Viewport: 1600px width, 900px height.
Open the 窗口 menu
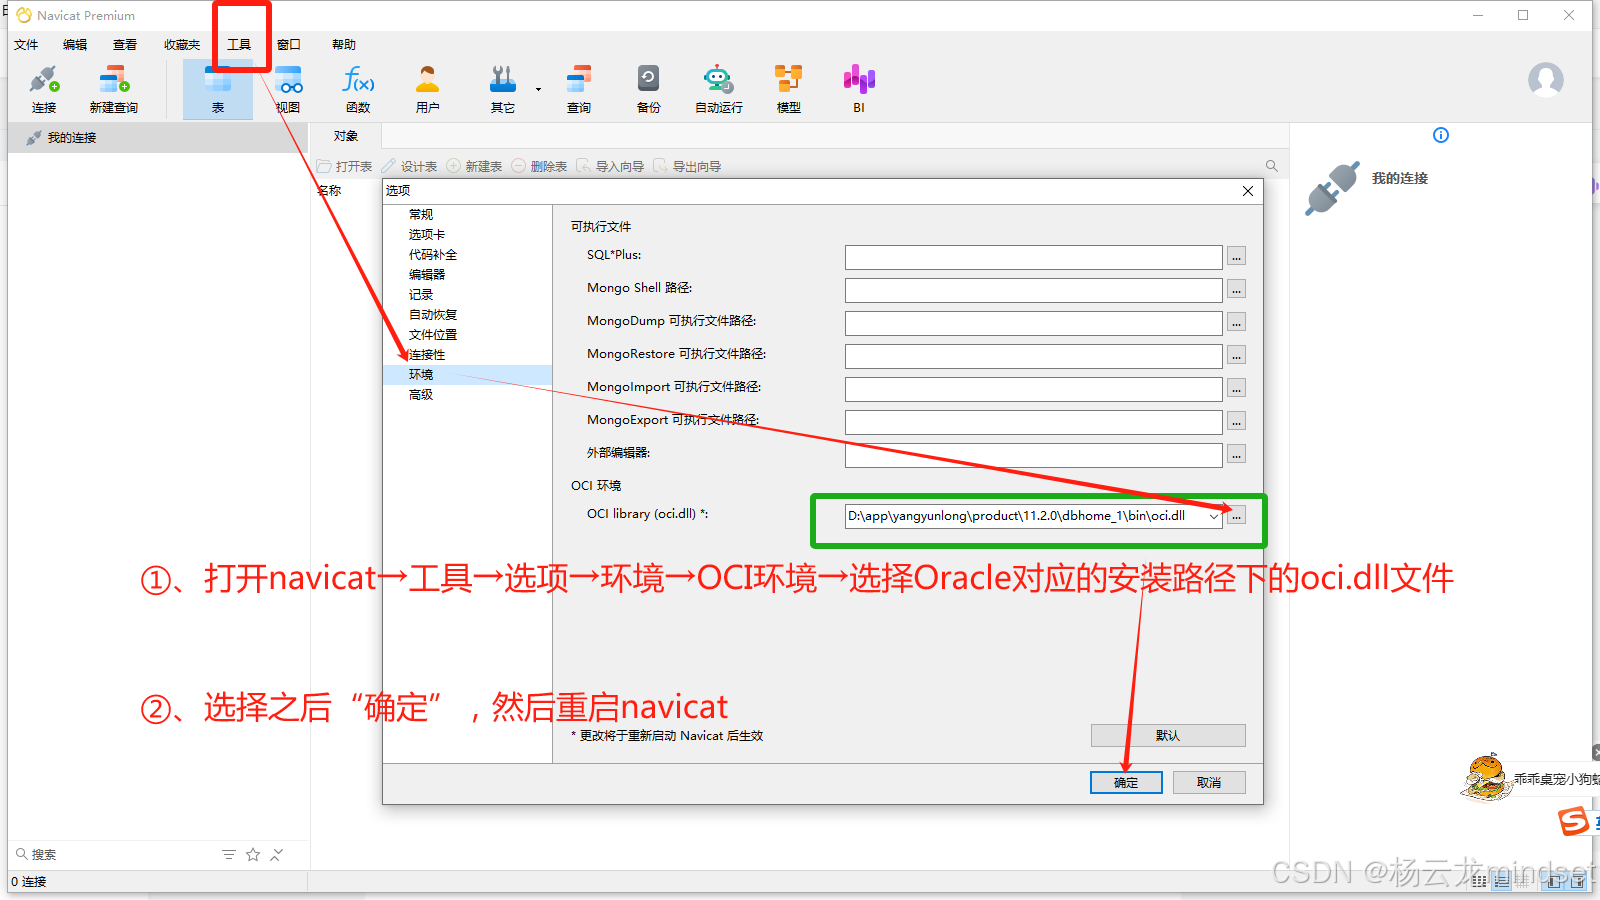click(x=289, y=44)
